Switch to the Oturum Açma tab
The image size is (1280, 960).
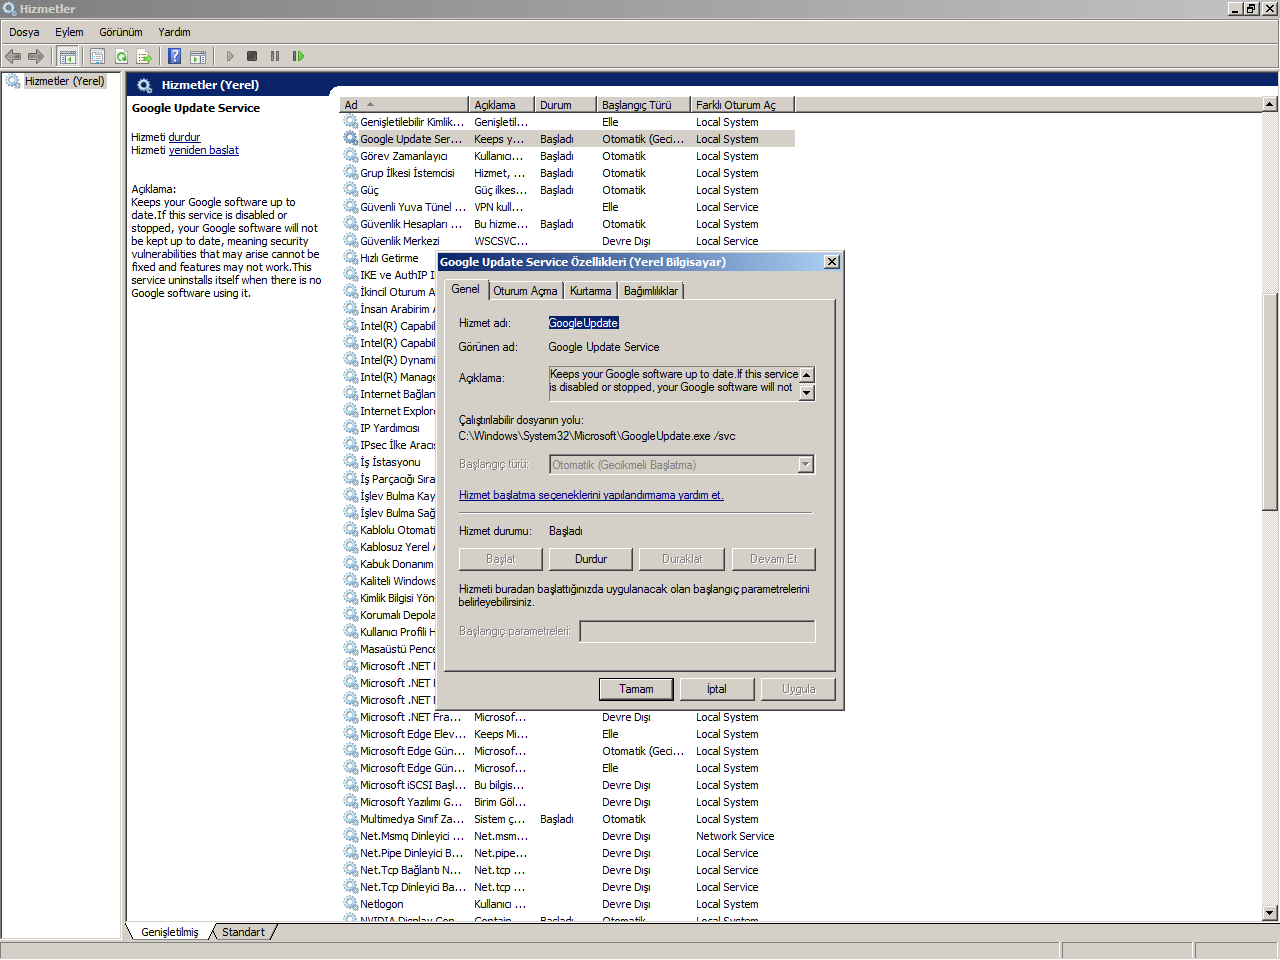point(525,291)
